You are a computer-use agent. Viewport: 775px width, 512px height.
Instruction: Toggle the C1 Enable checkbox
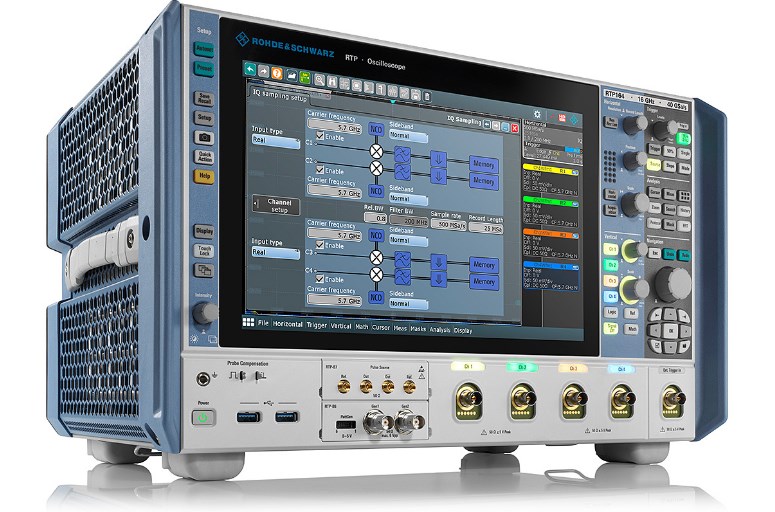click(318, 137)
